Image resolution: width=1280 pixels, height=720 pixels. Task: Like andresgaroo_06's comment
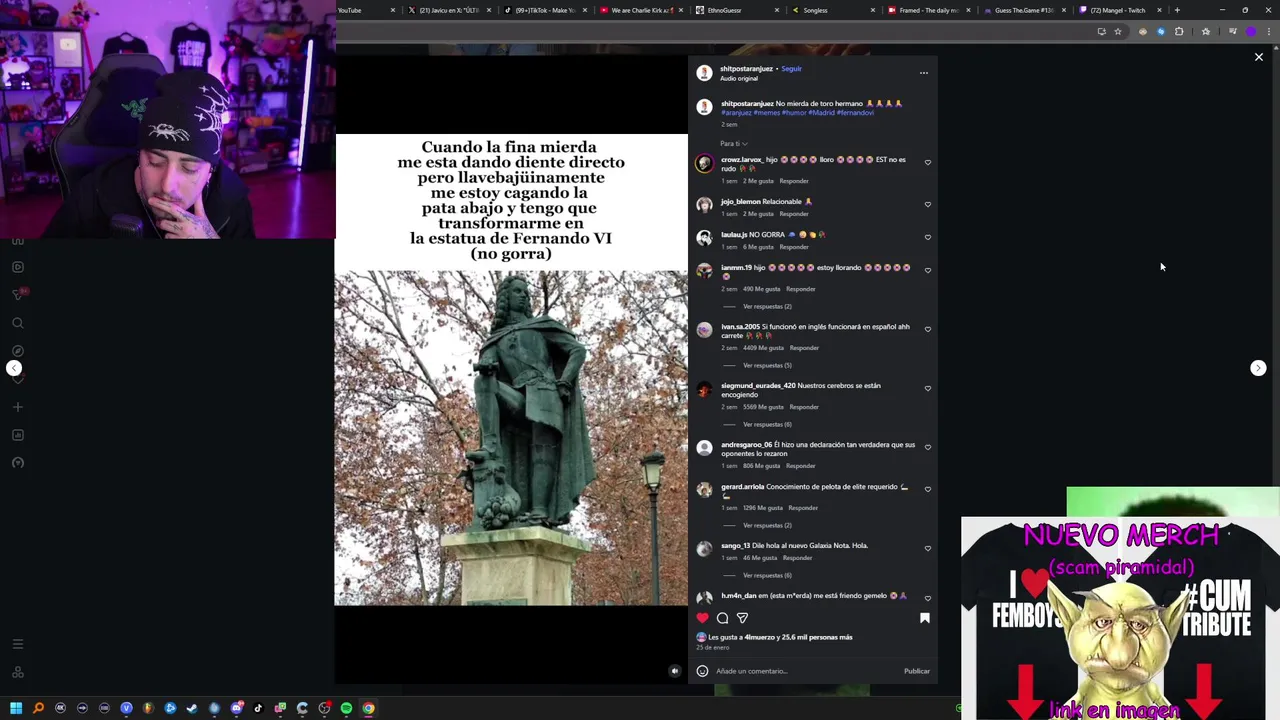tap(927, 447)
